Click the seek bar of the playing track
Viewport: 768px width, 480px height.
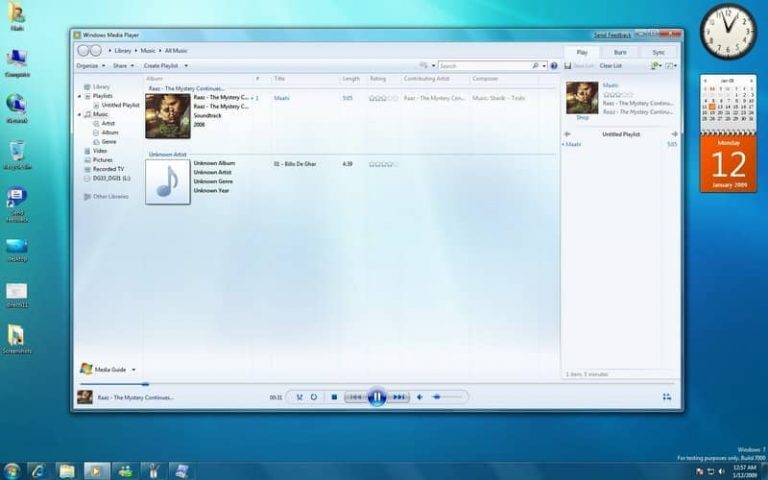[x=376, y=384]
